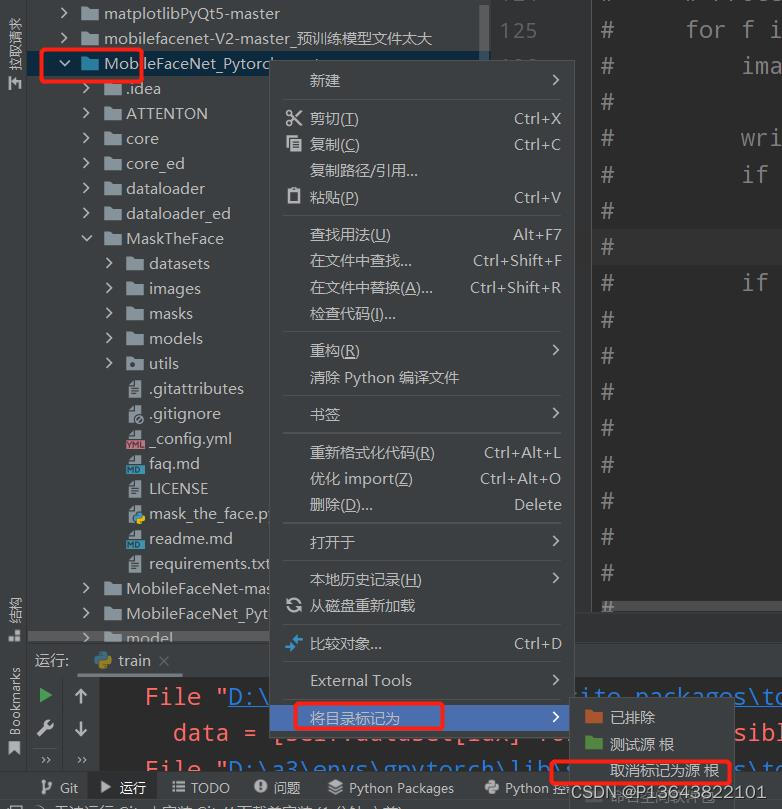
Task: Choose Optimize imports (优化 import) item
Action: 422,479
